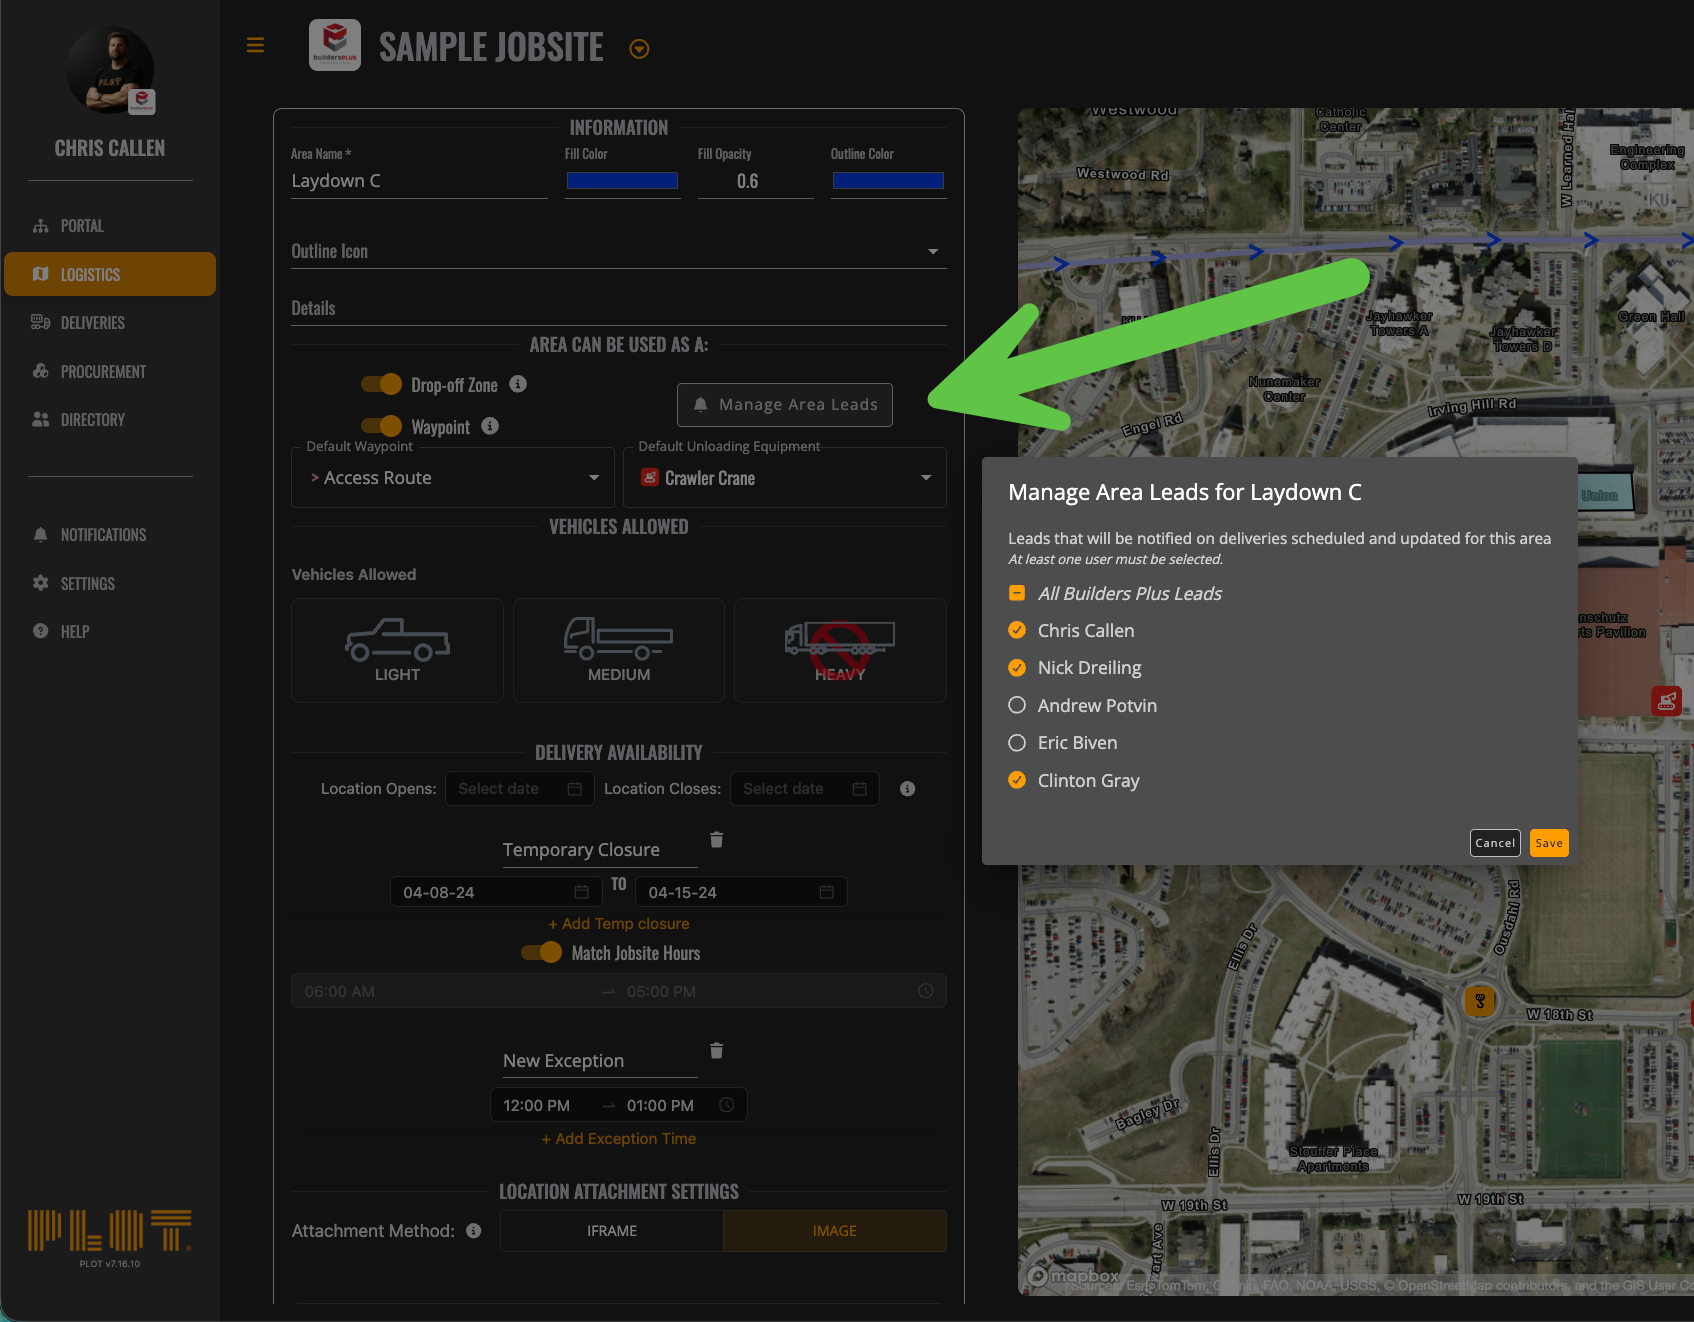The image size is (1694, 1322).
Task: Turn off Match Jobsite Hours
Action: pyautogui.click(x=541, y=952)
